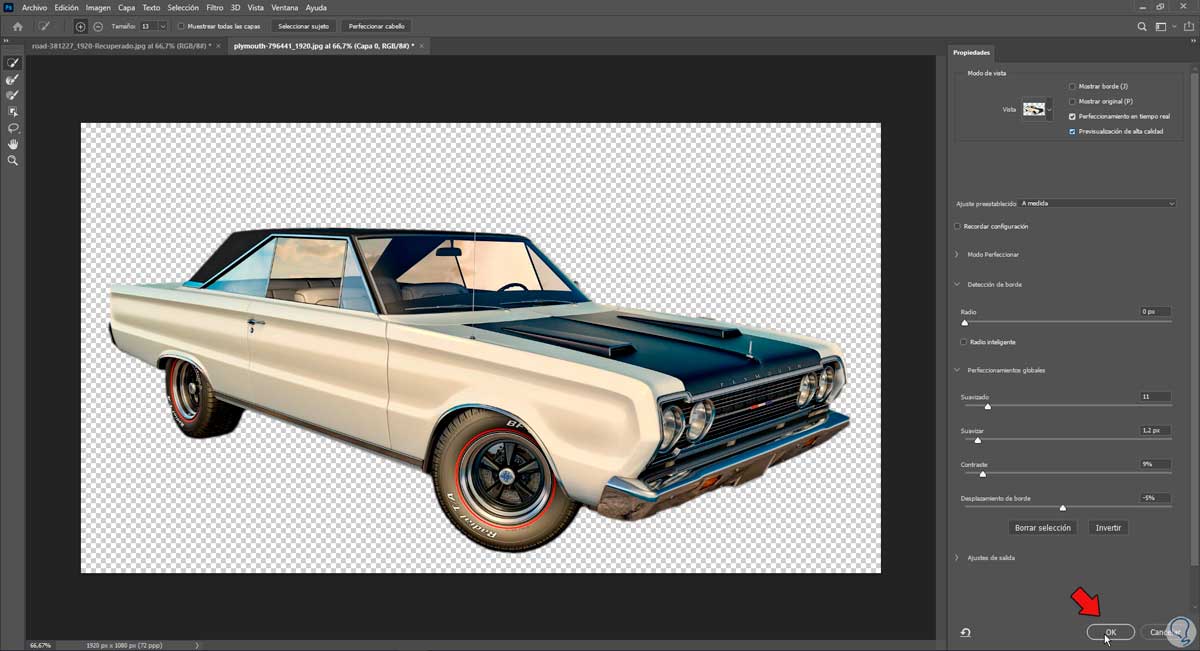Select the Refine Edge Brush tool
Screen dimensions: 1200x651
(13, 79)
